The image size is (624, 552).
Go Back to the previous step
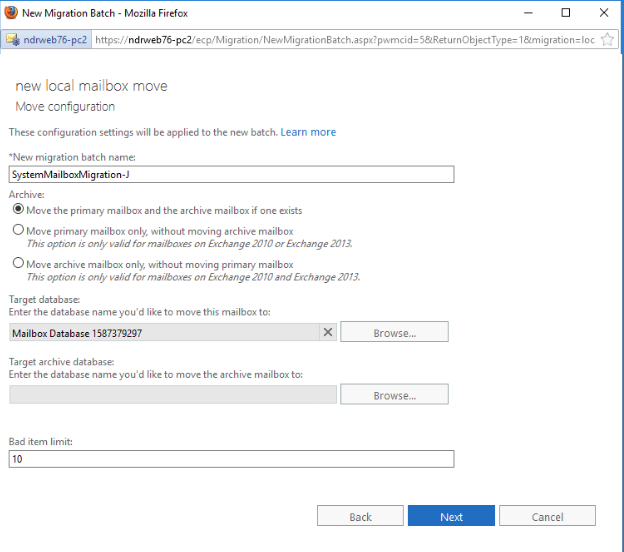360,516
